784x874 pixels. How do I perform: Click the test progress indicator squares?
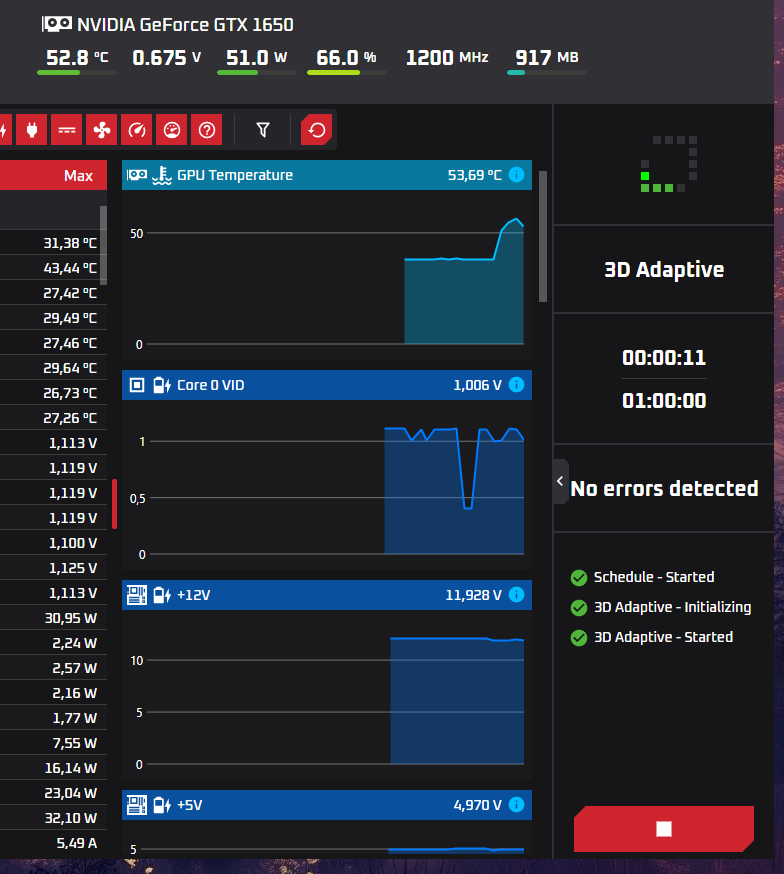pyautogui.click(x=669, y=164)
